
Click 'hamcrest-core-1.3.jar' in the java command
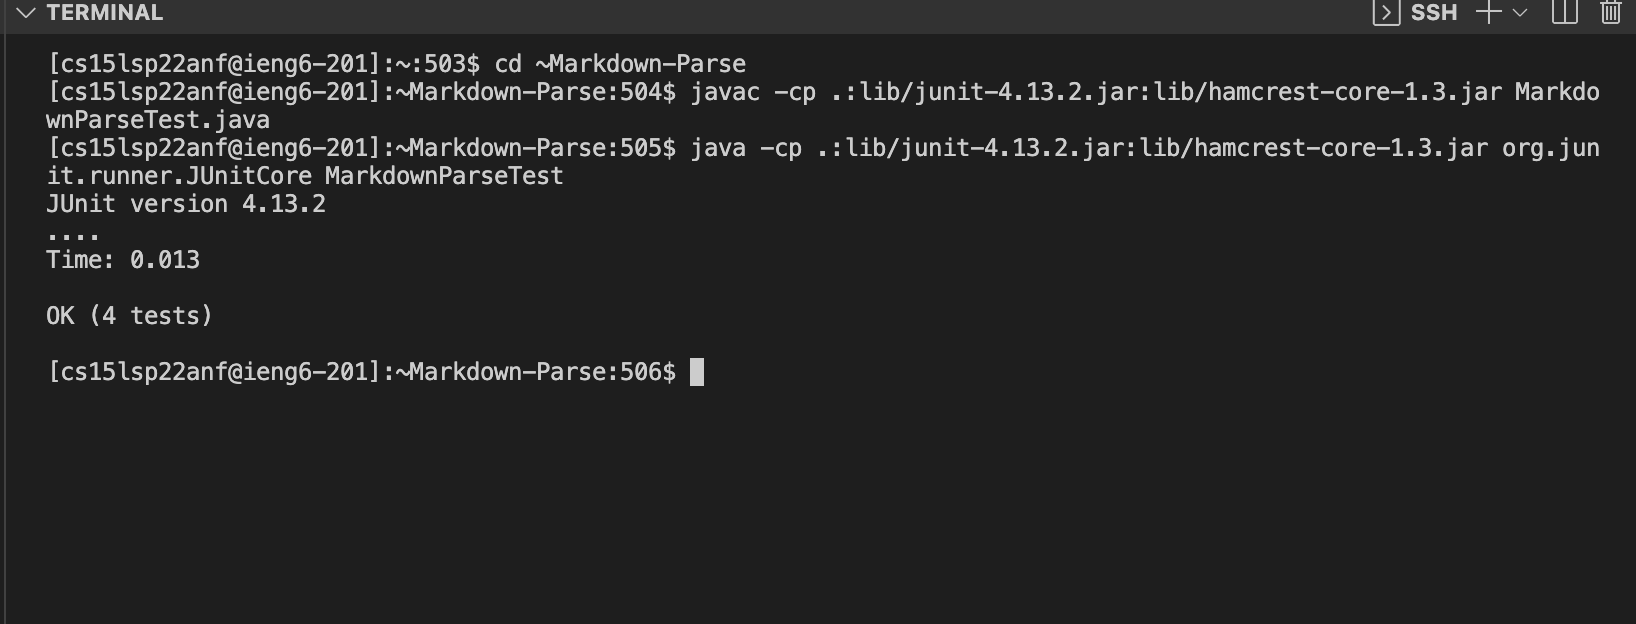[1341, 148]
